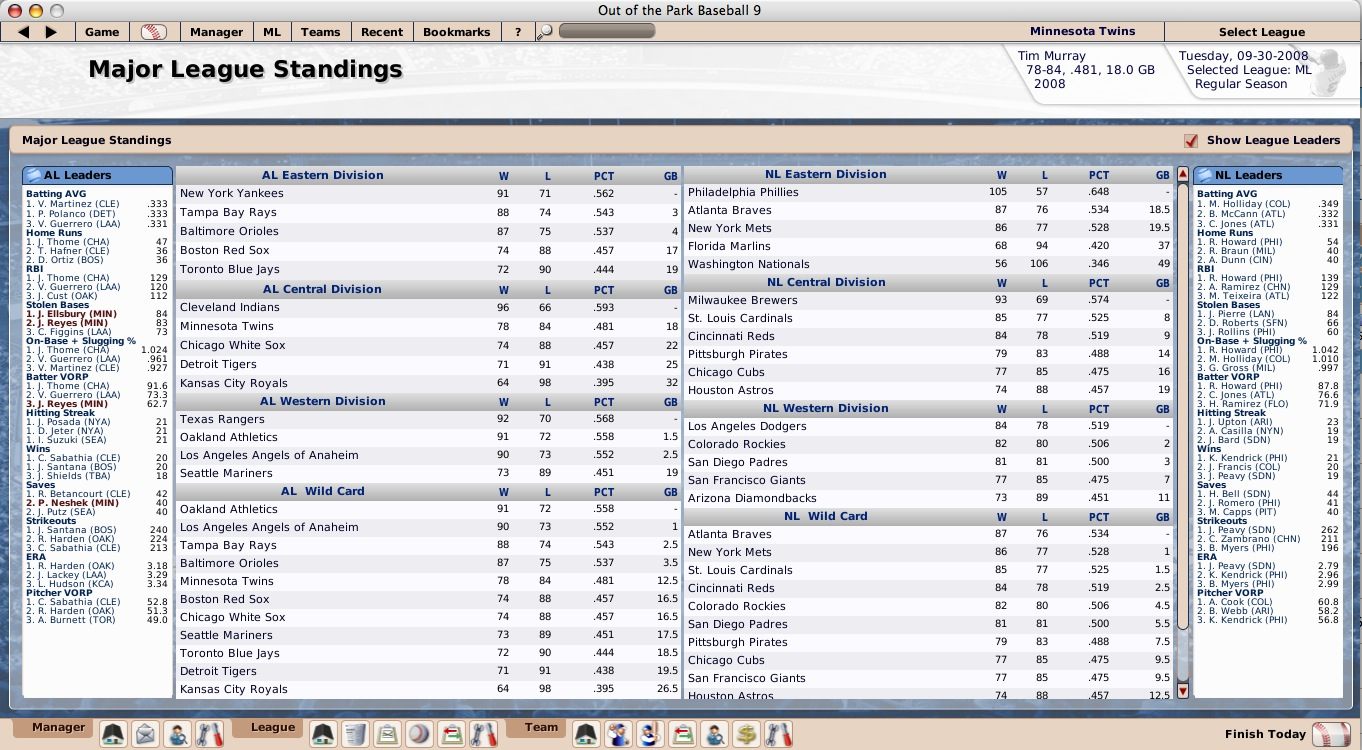The width and height of the screenshot is (1362, 750).
Task: Open the manager mail envelope icon
Action: click(146, 735)
